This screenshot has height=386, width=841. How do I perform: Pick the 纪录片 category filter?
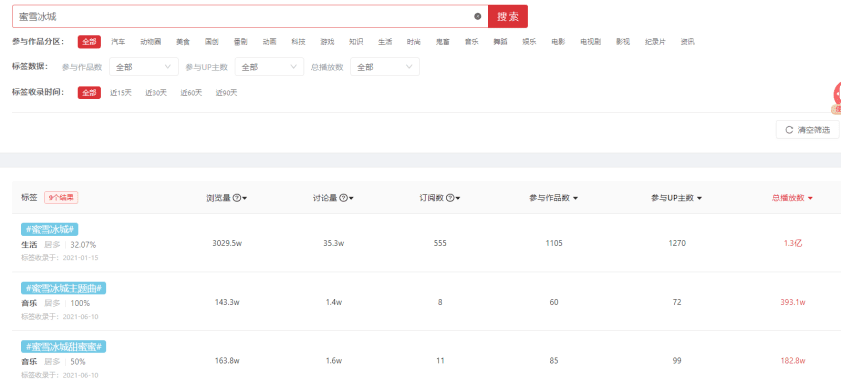pyautogui.click(x=655, y=41)
